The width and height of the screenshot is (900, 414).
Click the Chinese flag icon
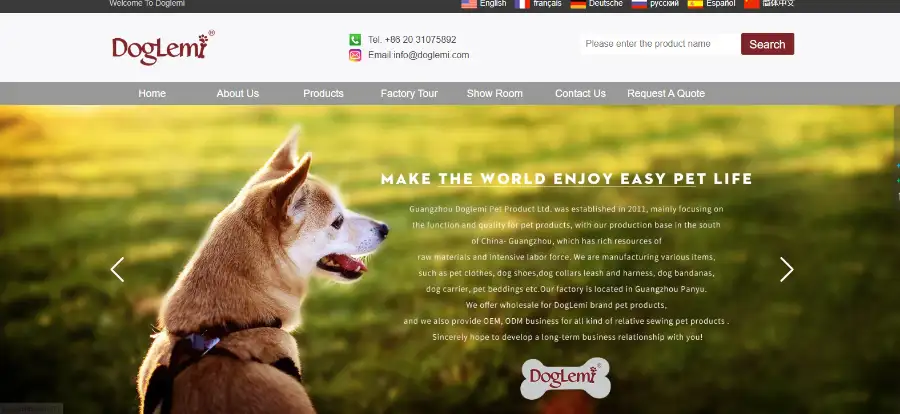[x=752, y=4]
